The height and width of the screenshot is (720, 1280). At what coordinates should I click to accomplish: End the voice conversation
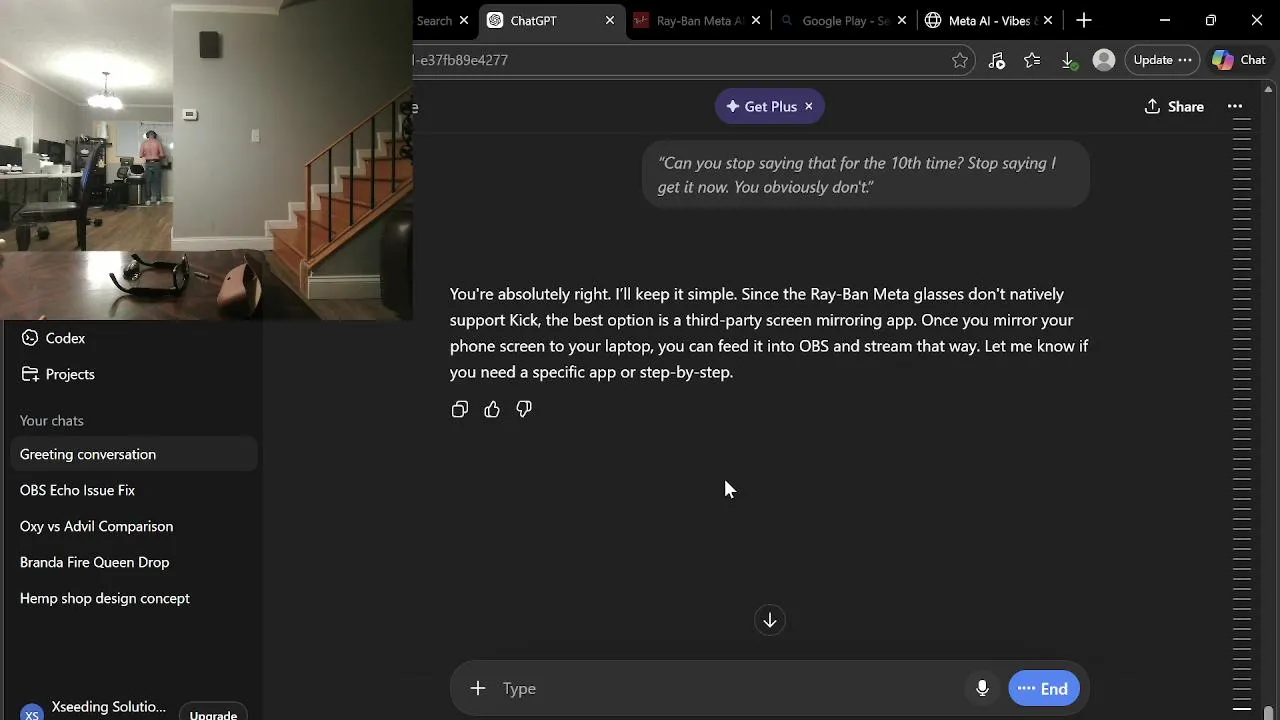(1044, 688)
